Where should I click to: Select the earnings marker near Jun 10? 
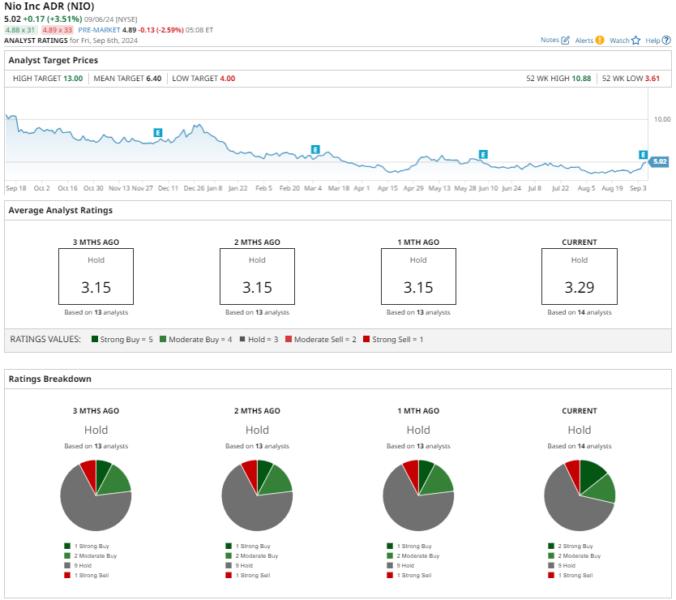[x=483, y=154]
